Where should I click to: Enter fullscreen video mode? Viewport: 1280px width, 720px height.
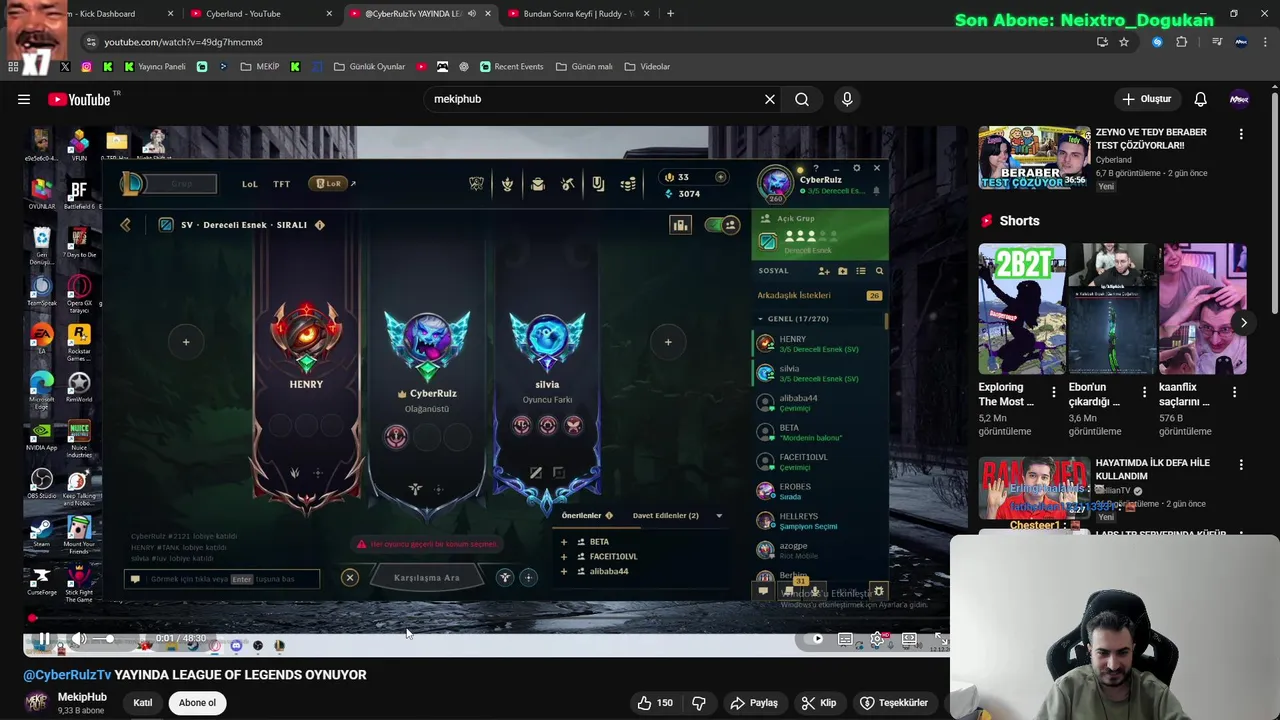pyautogui.click(x=940, y=639)
